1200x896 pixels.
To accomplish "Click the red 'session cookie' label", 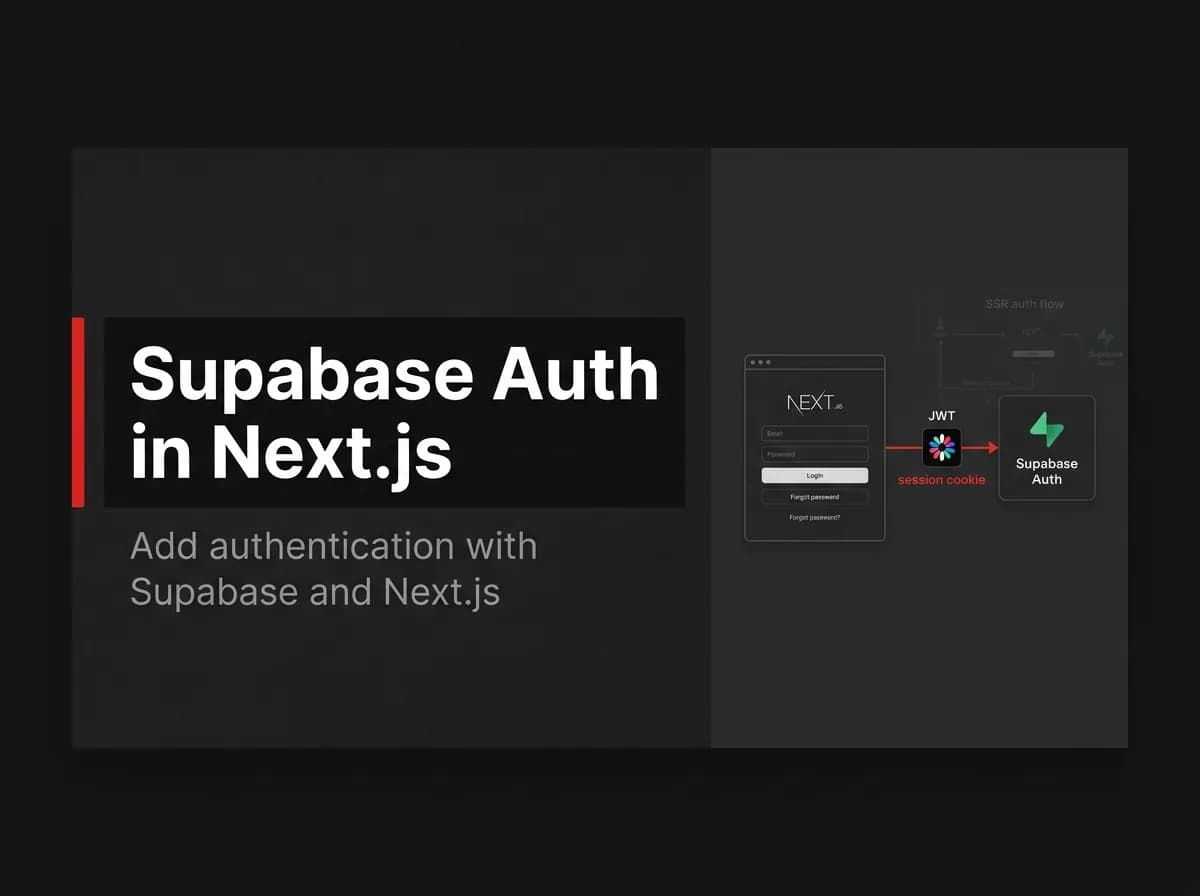I will point(942,480).
